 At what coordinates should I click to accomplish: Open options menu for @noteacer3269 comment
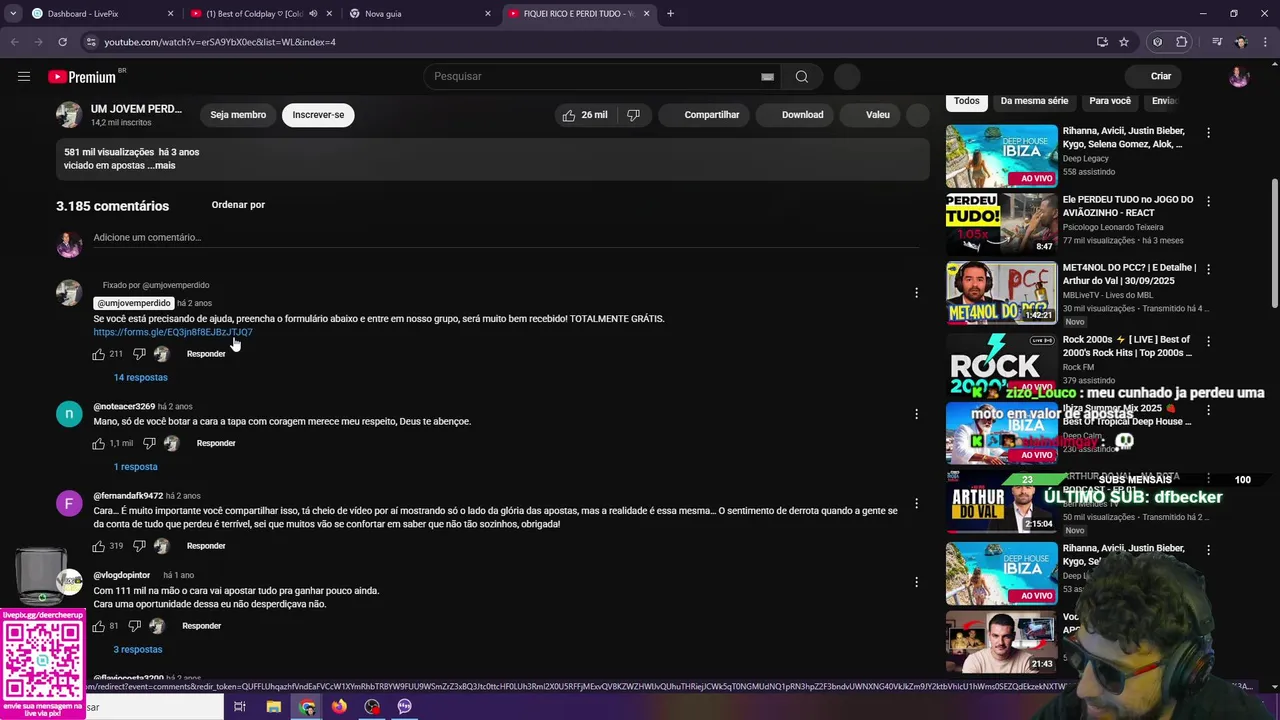(916, 414)
